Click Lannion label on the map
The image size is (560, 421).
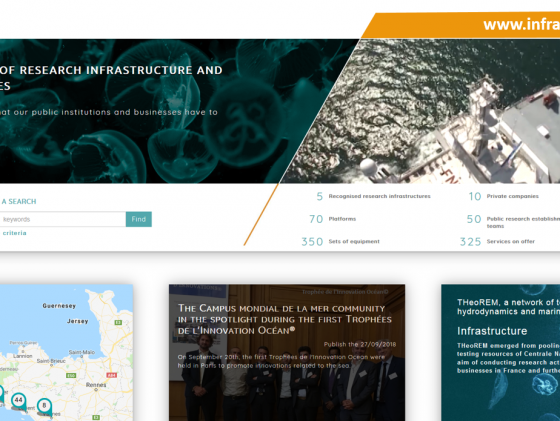coord(22,356)
